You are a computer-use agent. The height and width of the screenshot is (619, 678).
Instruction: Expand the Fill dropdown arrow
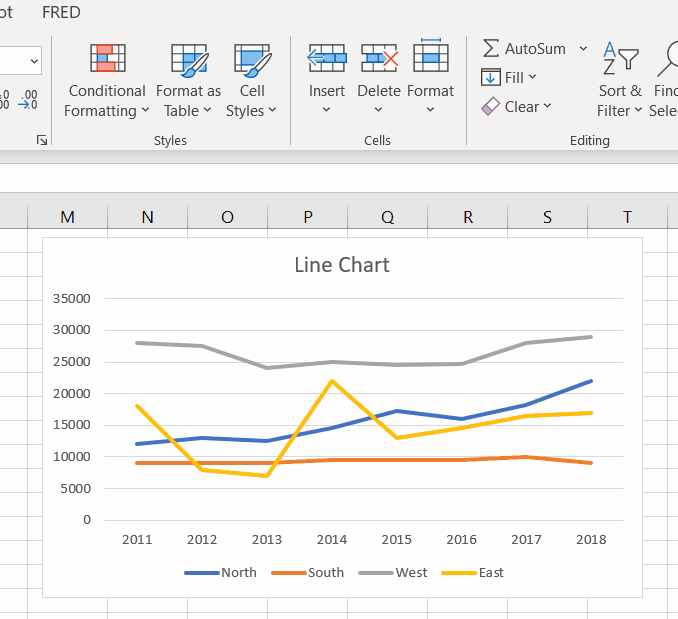point(532,77)
